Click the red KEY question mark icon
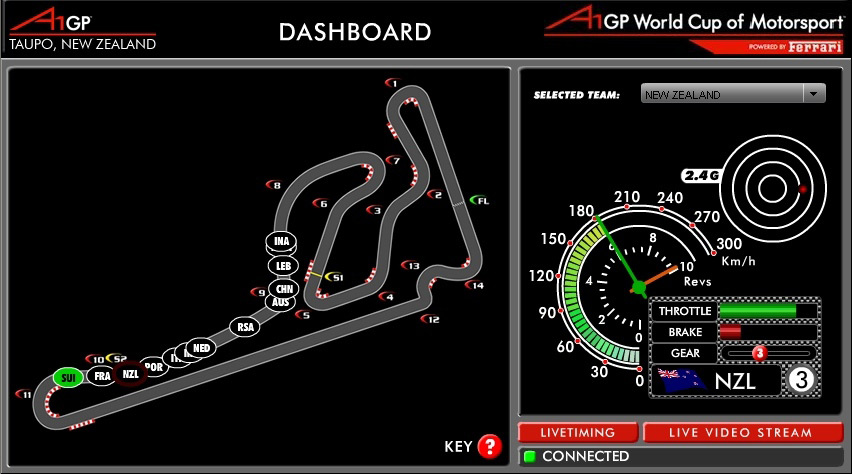Image resolution: width=852 pixels, height=474 pixels. pos(489,446)
